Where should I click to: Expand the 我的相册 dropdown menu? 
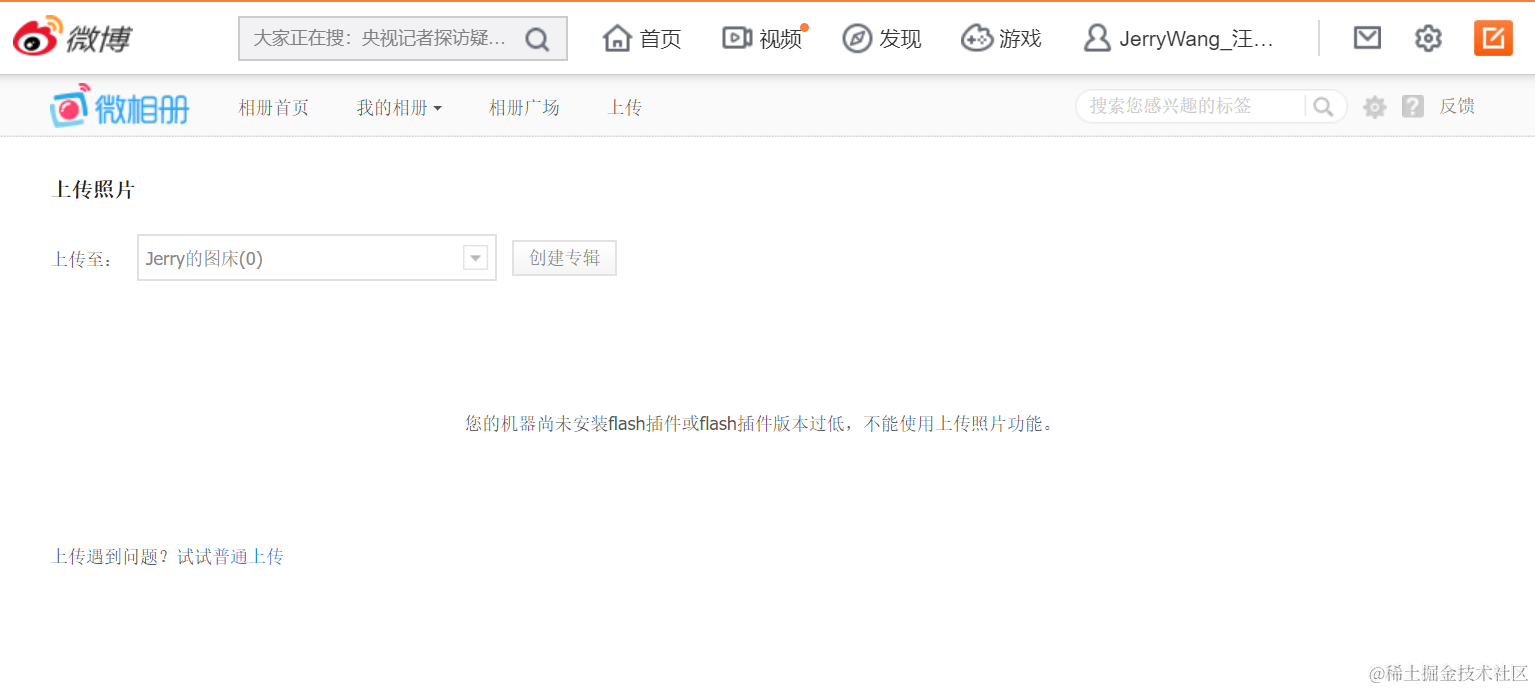point(399,107)
